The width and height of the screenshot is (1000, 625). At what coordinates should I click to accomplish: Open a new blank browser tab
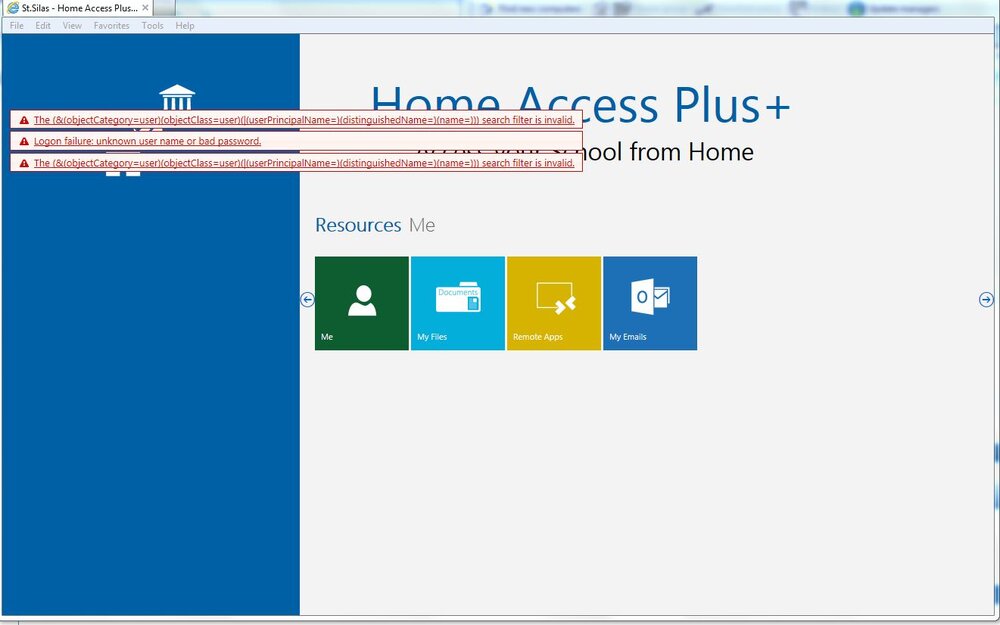(x=165, y=8)
